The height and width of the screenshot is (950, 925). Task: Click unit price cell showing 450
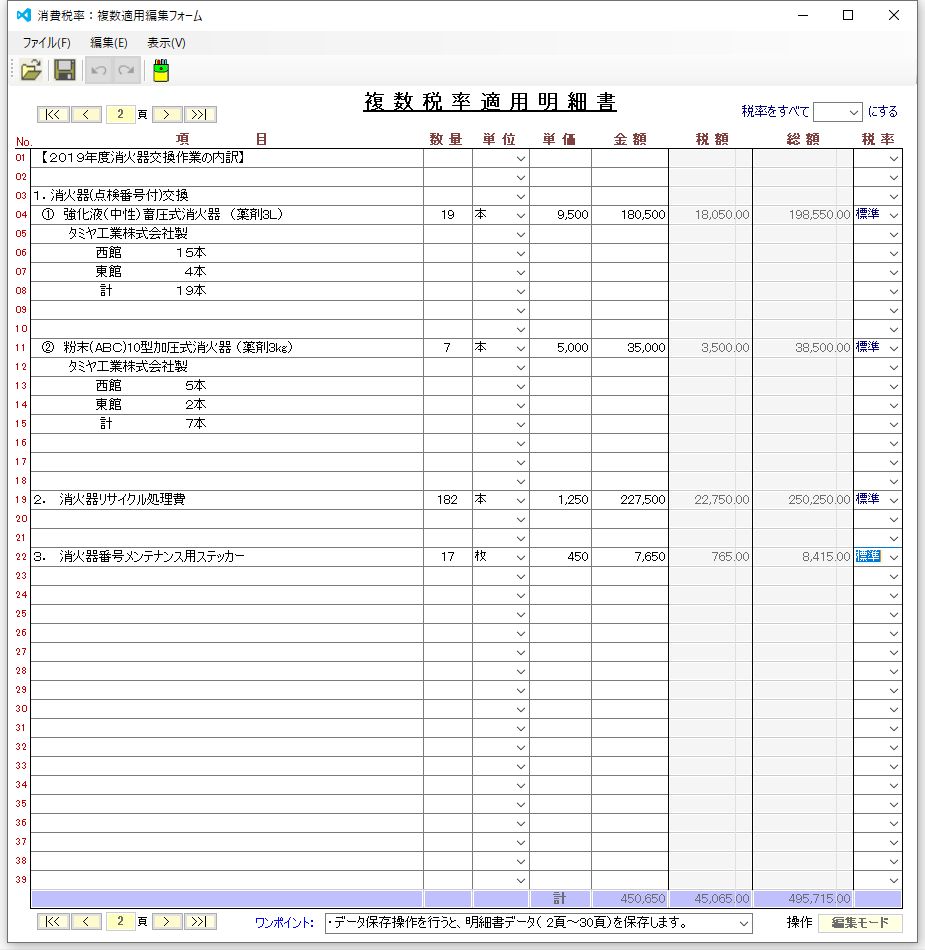tap(560, 557)
